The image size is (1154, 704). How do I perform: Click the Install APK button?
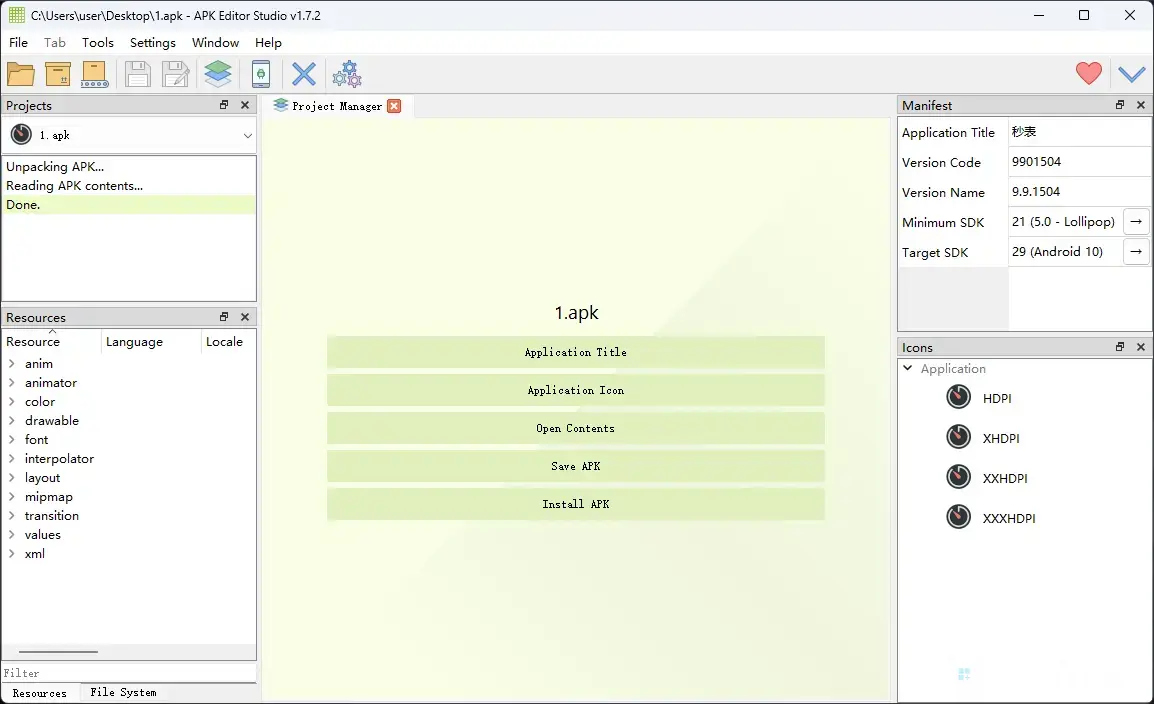click(x=576, y=504)
